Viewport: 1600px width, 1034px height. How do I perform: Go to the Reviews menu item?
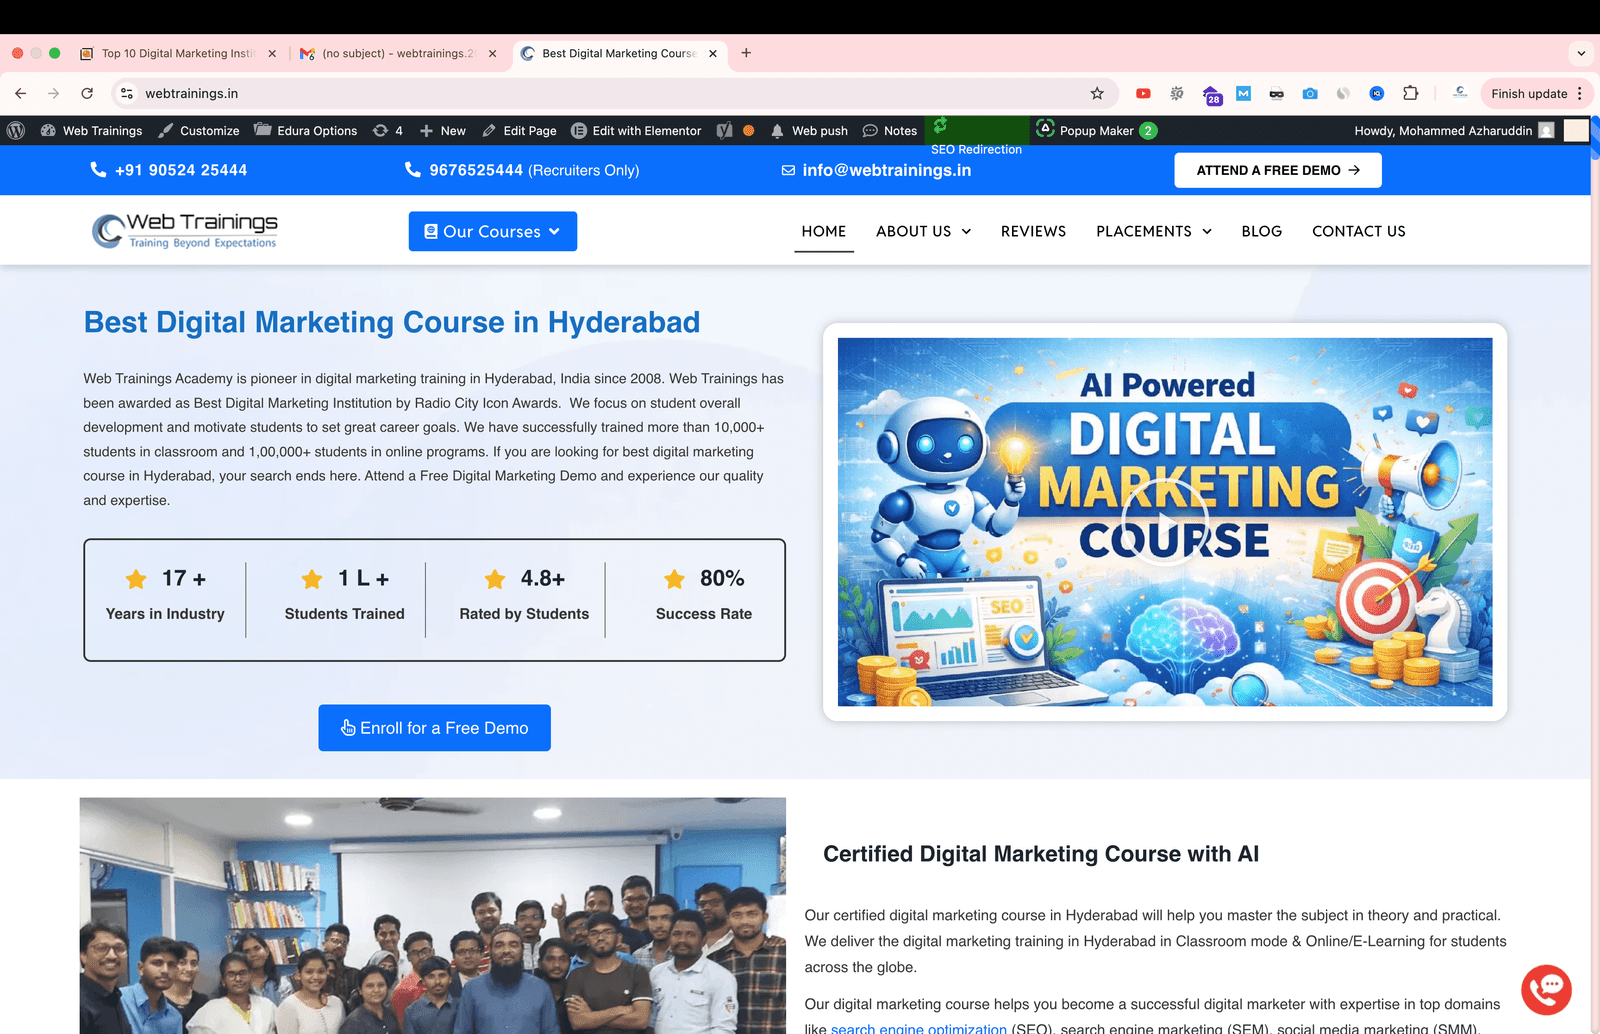[1033, 231]
